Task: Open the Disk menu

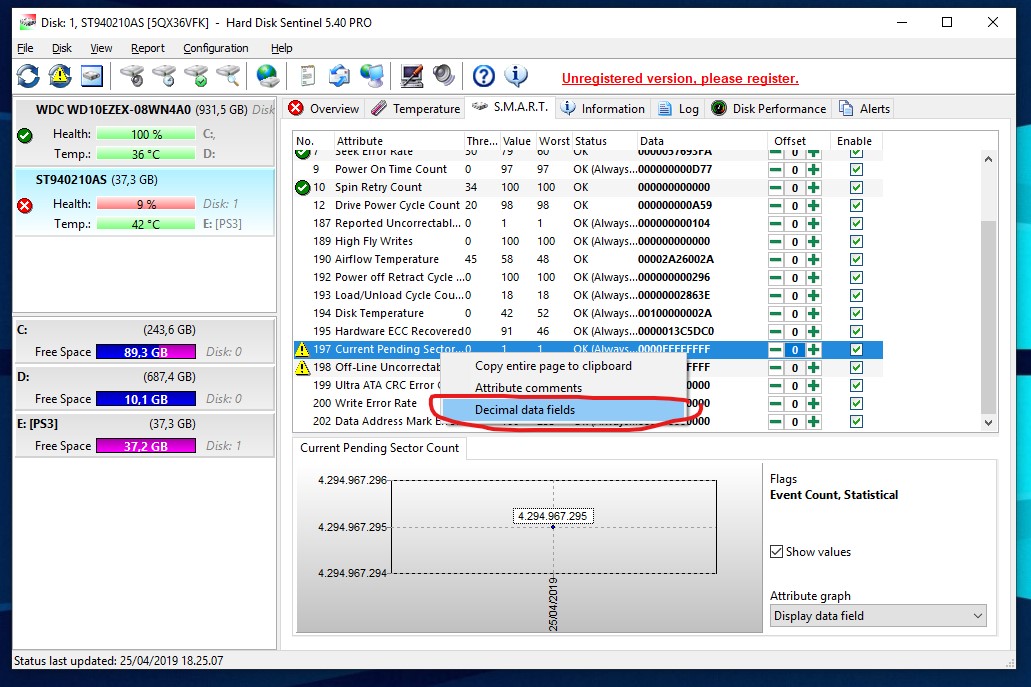Action: (x=62, y=48)
